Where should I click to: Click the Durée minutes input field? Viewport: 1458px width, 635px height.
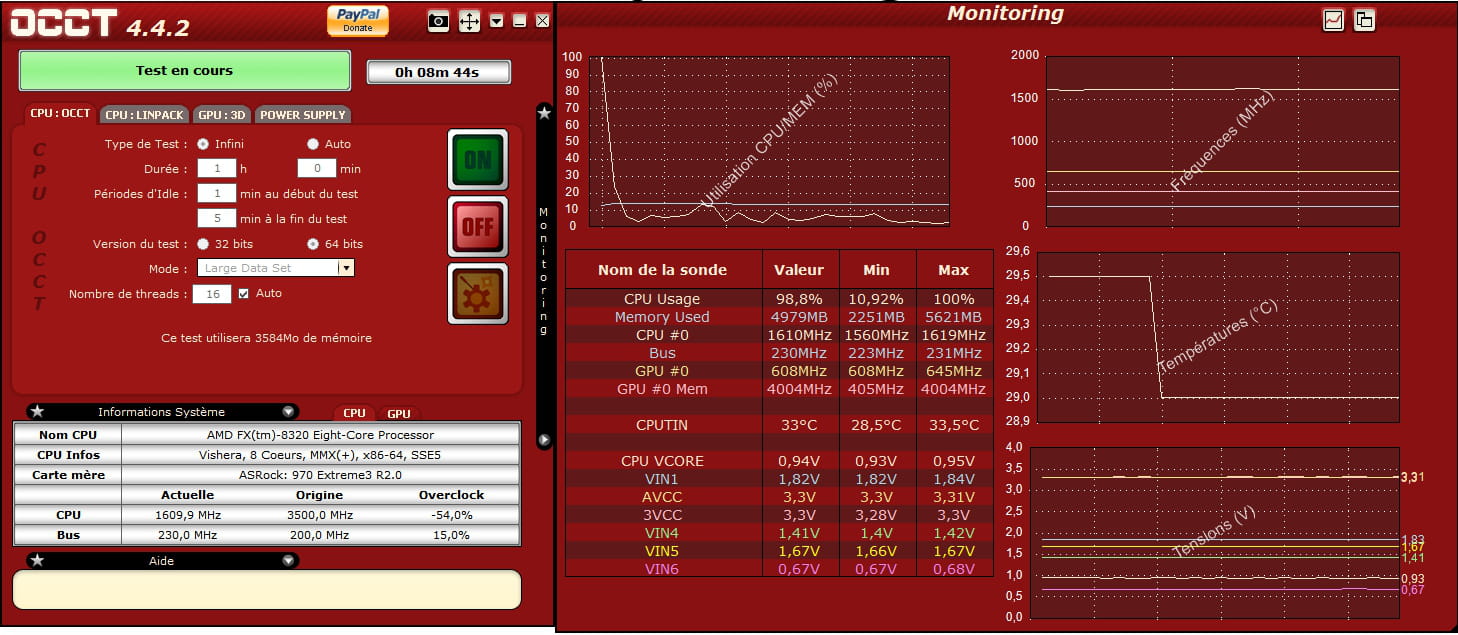(317, 169)
